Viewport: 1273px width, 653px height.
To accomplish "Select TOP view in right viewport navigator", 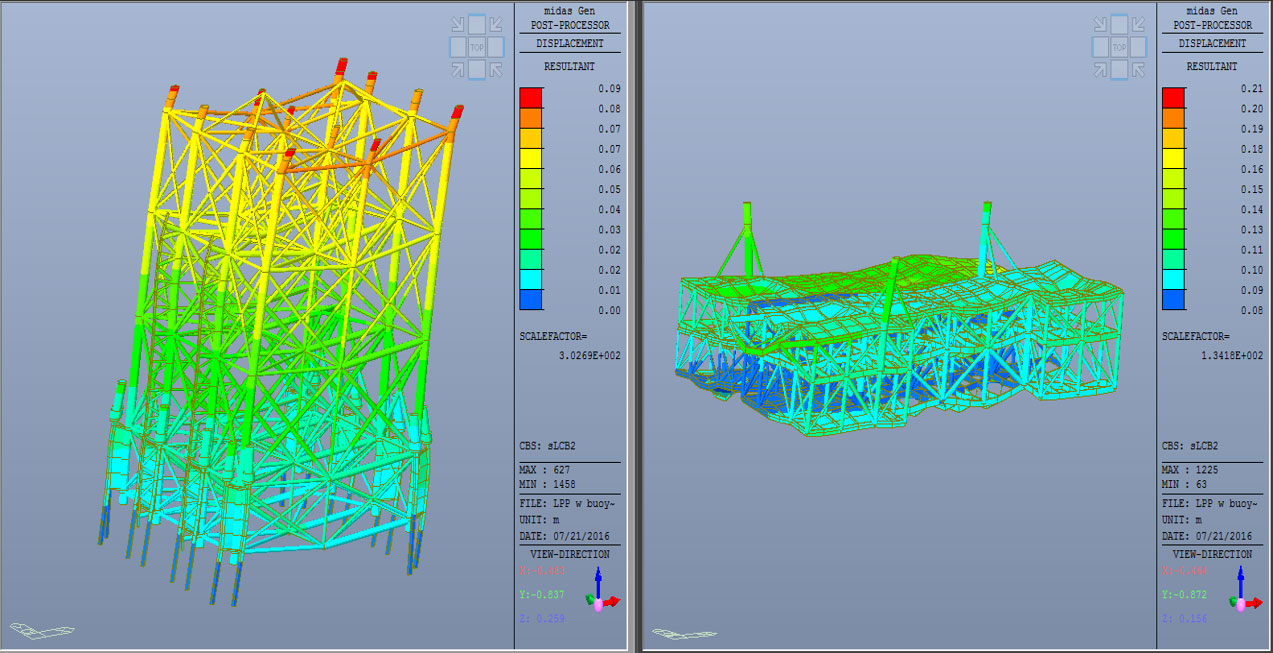I will [1120, 47].
